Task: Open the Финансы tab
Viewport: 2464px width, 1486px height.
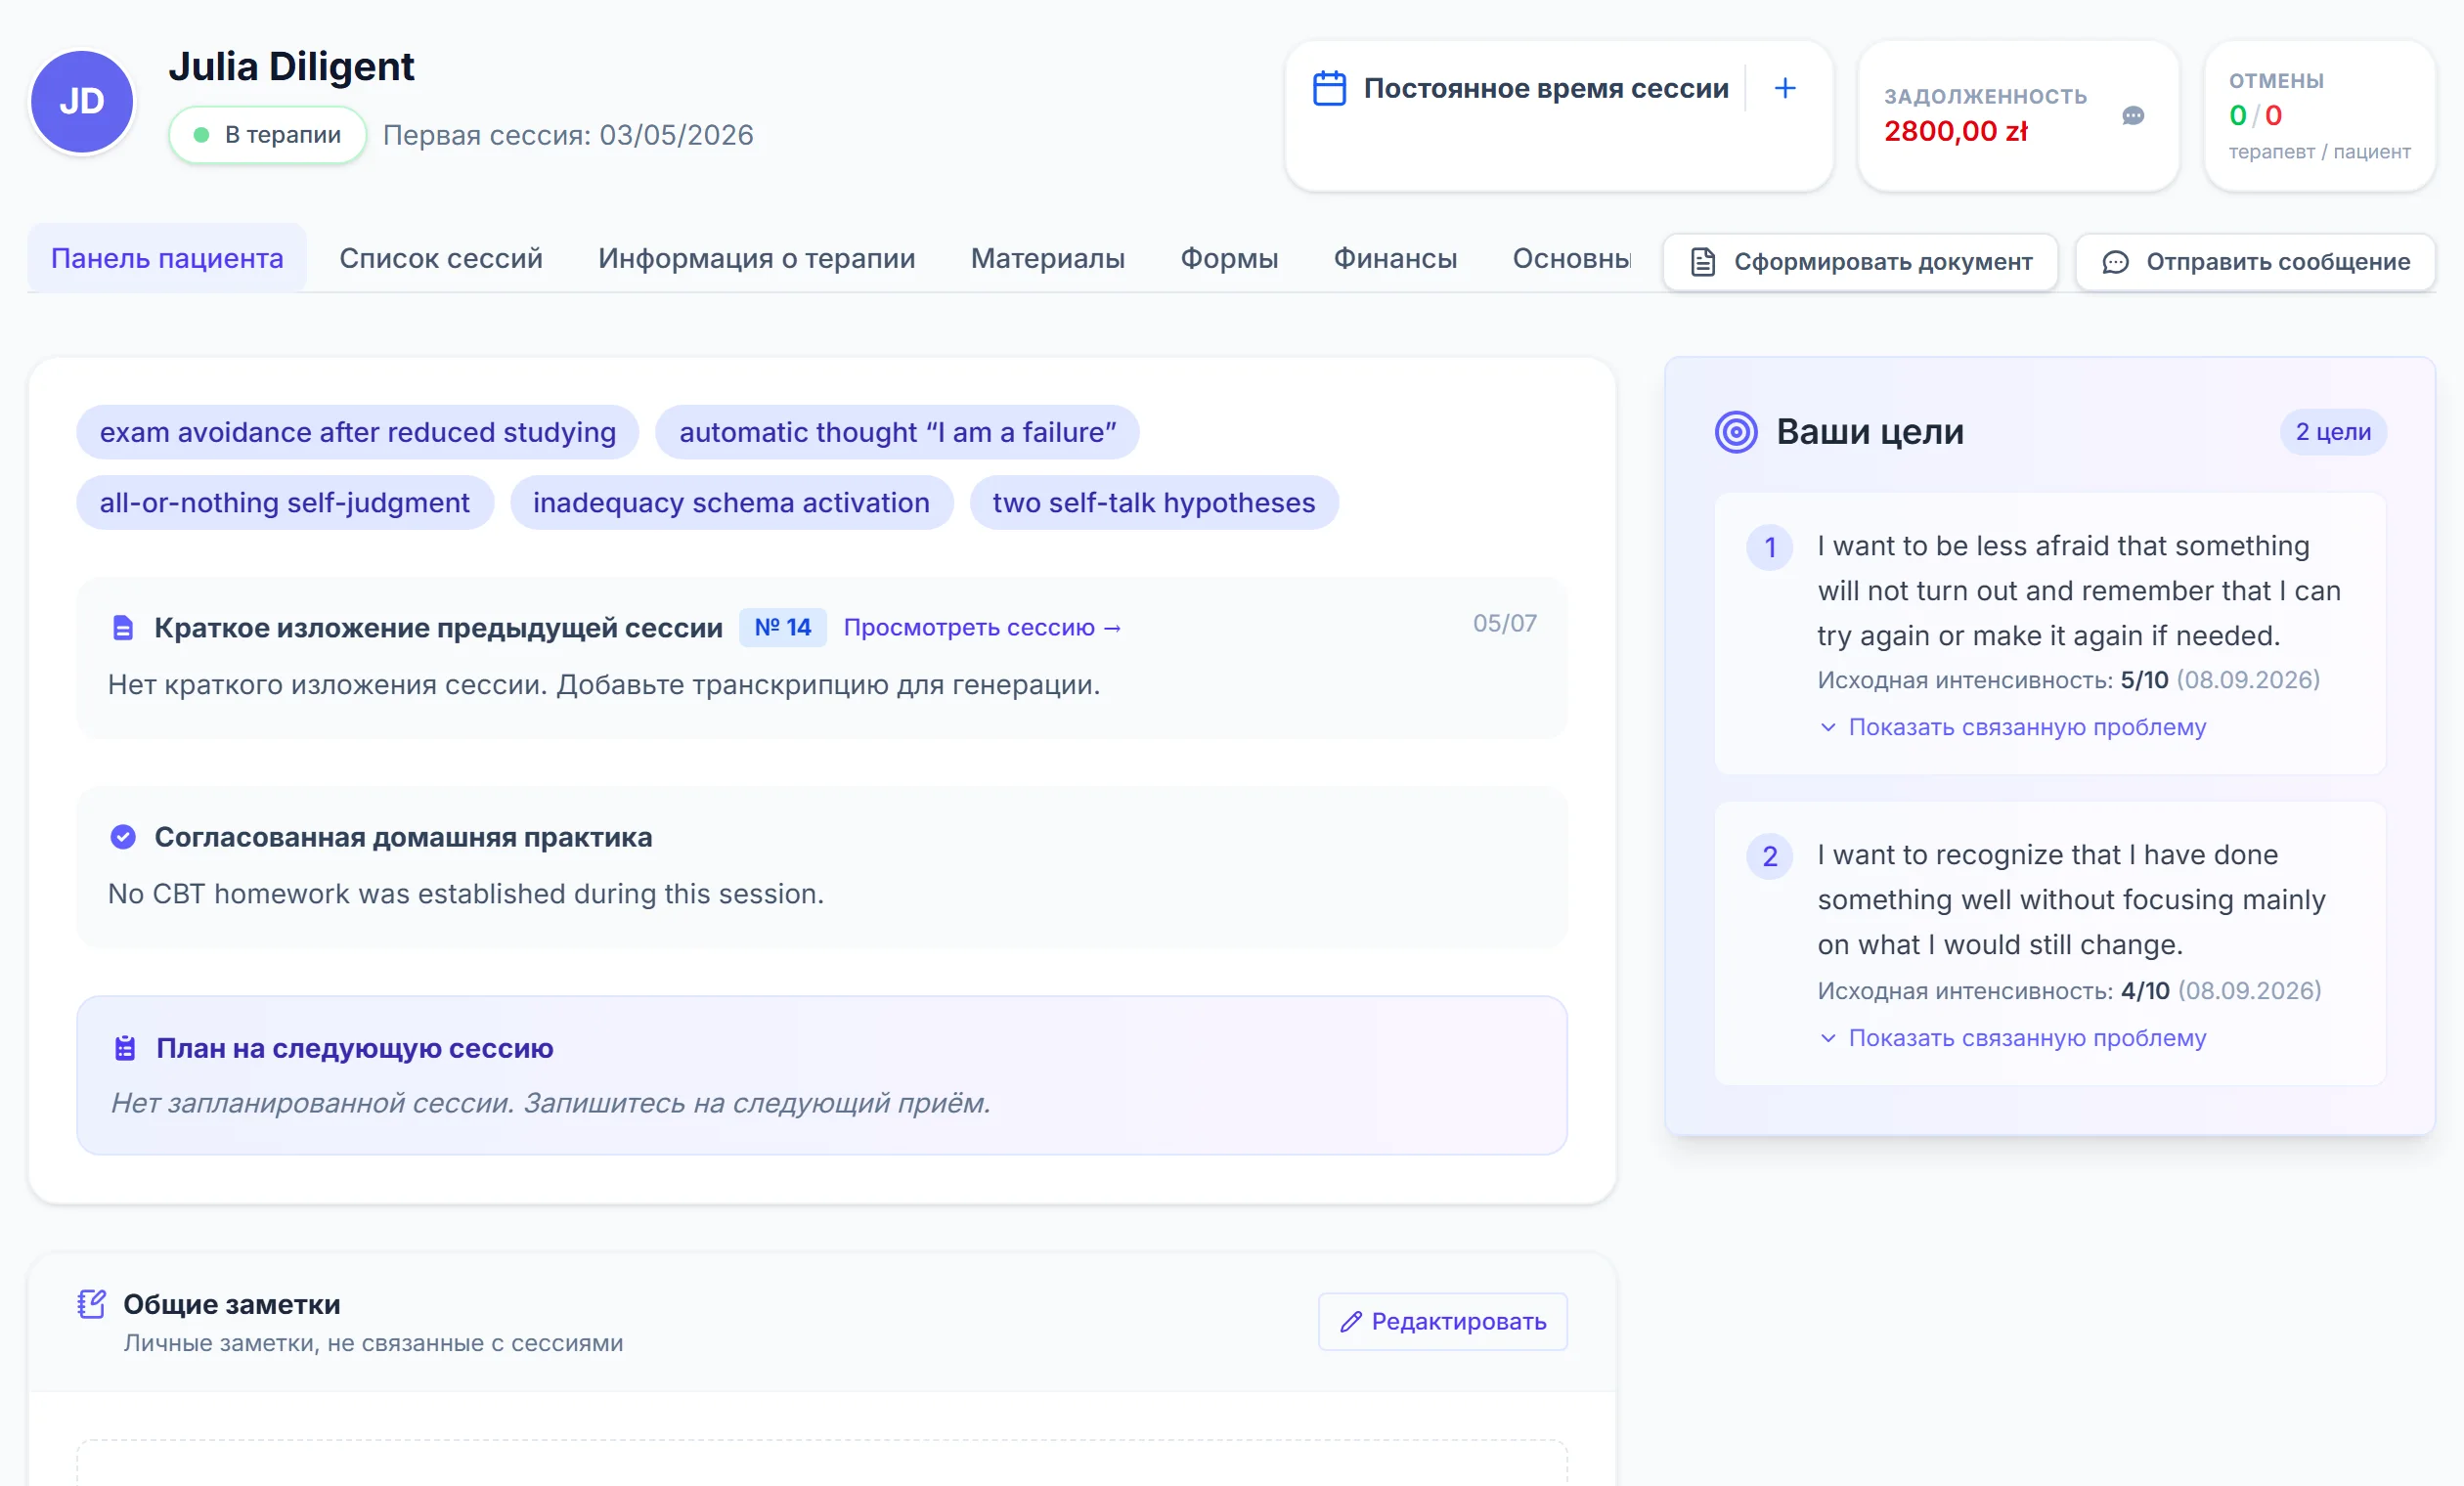Action: click(1395, 258)
